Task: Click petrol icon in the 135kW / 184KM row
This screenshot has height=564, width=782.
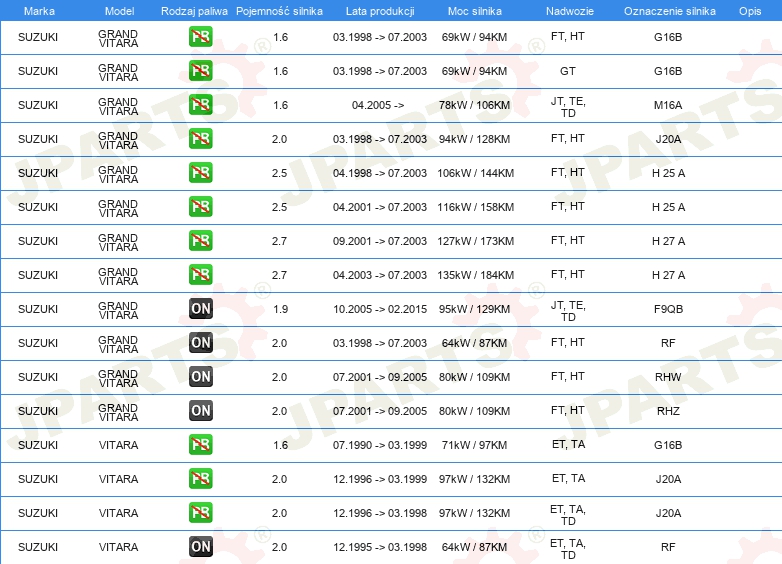Action: point(200,274)
